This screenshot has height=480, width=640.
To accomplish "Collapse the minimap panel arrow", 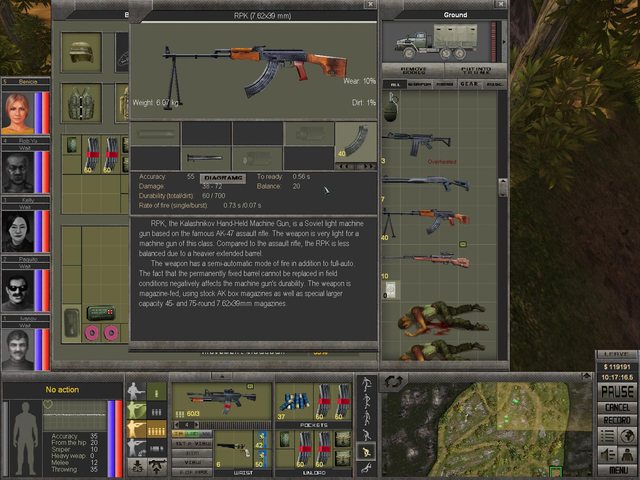I will (587, 376).
